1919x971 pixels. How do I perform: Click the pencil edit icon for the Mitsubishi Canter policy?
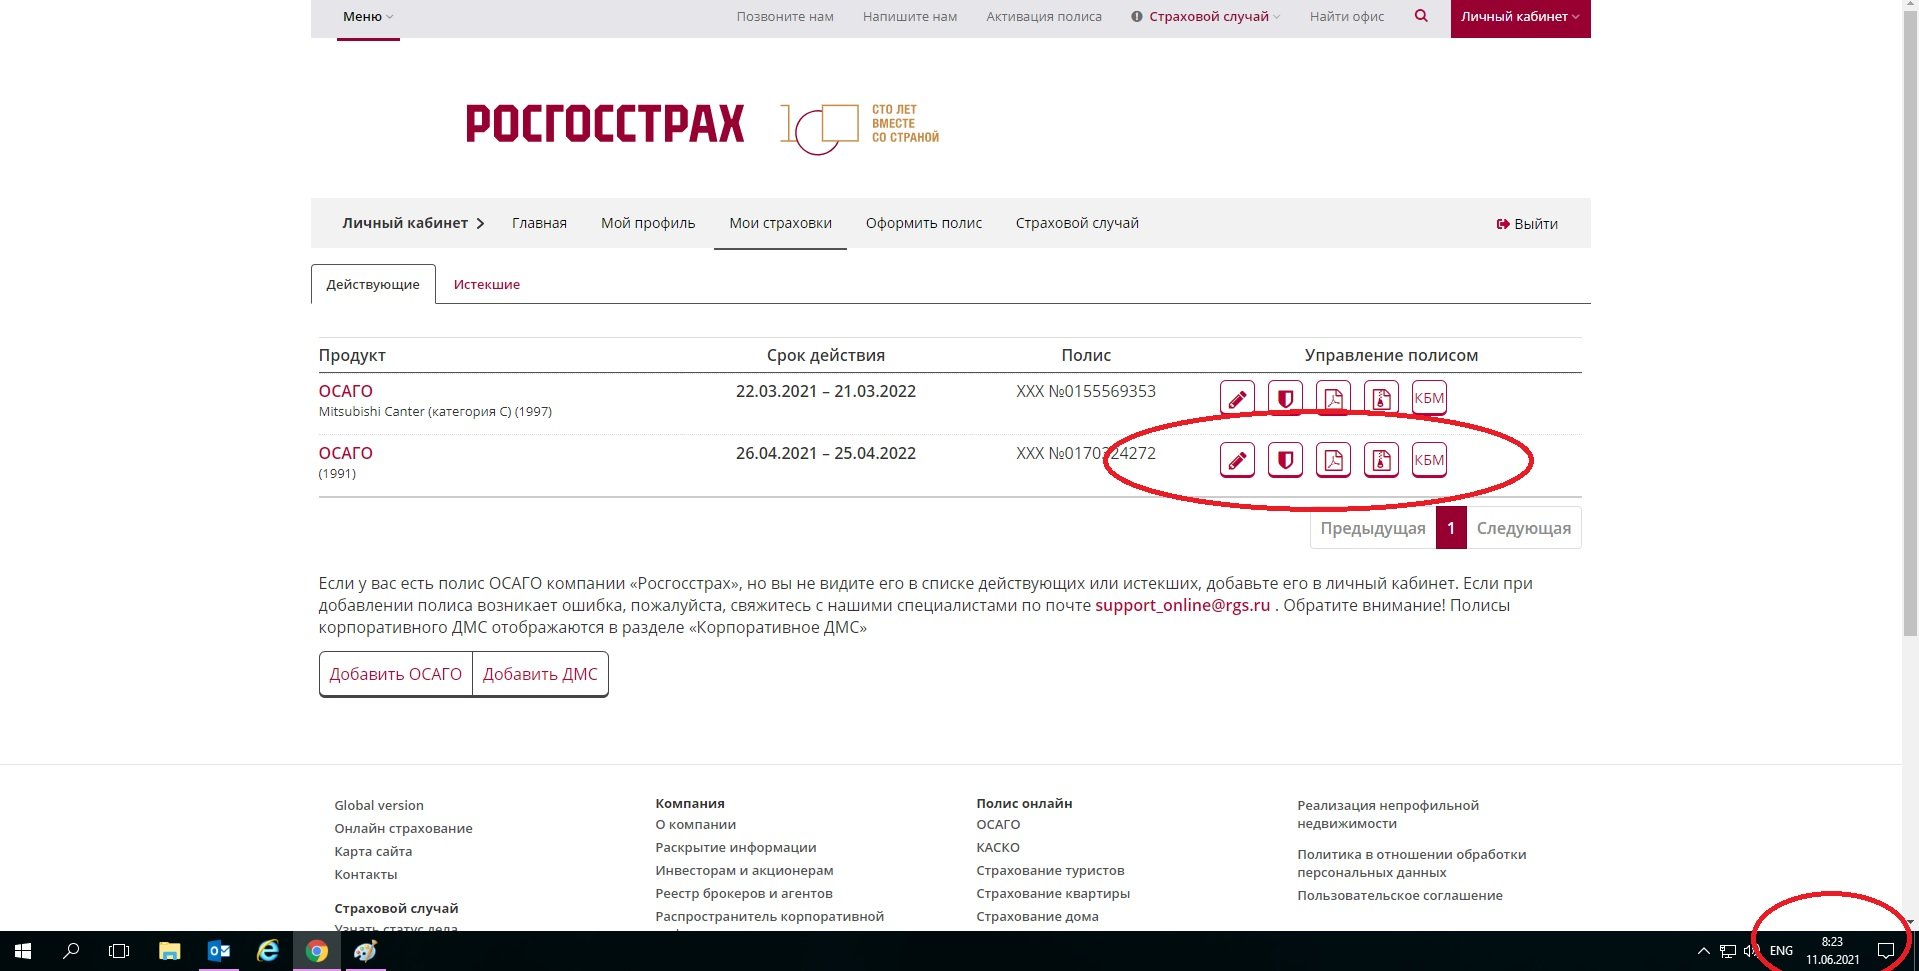(1237, 398)
